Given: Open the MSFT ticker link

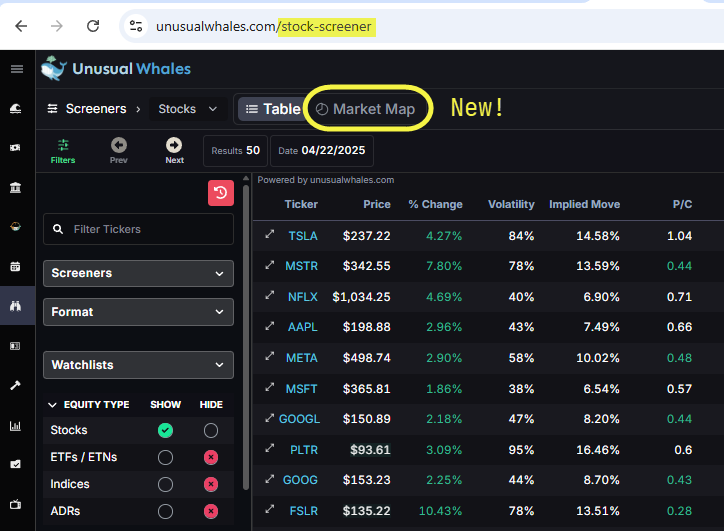Looking at the screenshot, I should click(x=302, y=389).
